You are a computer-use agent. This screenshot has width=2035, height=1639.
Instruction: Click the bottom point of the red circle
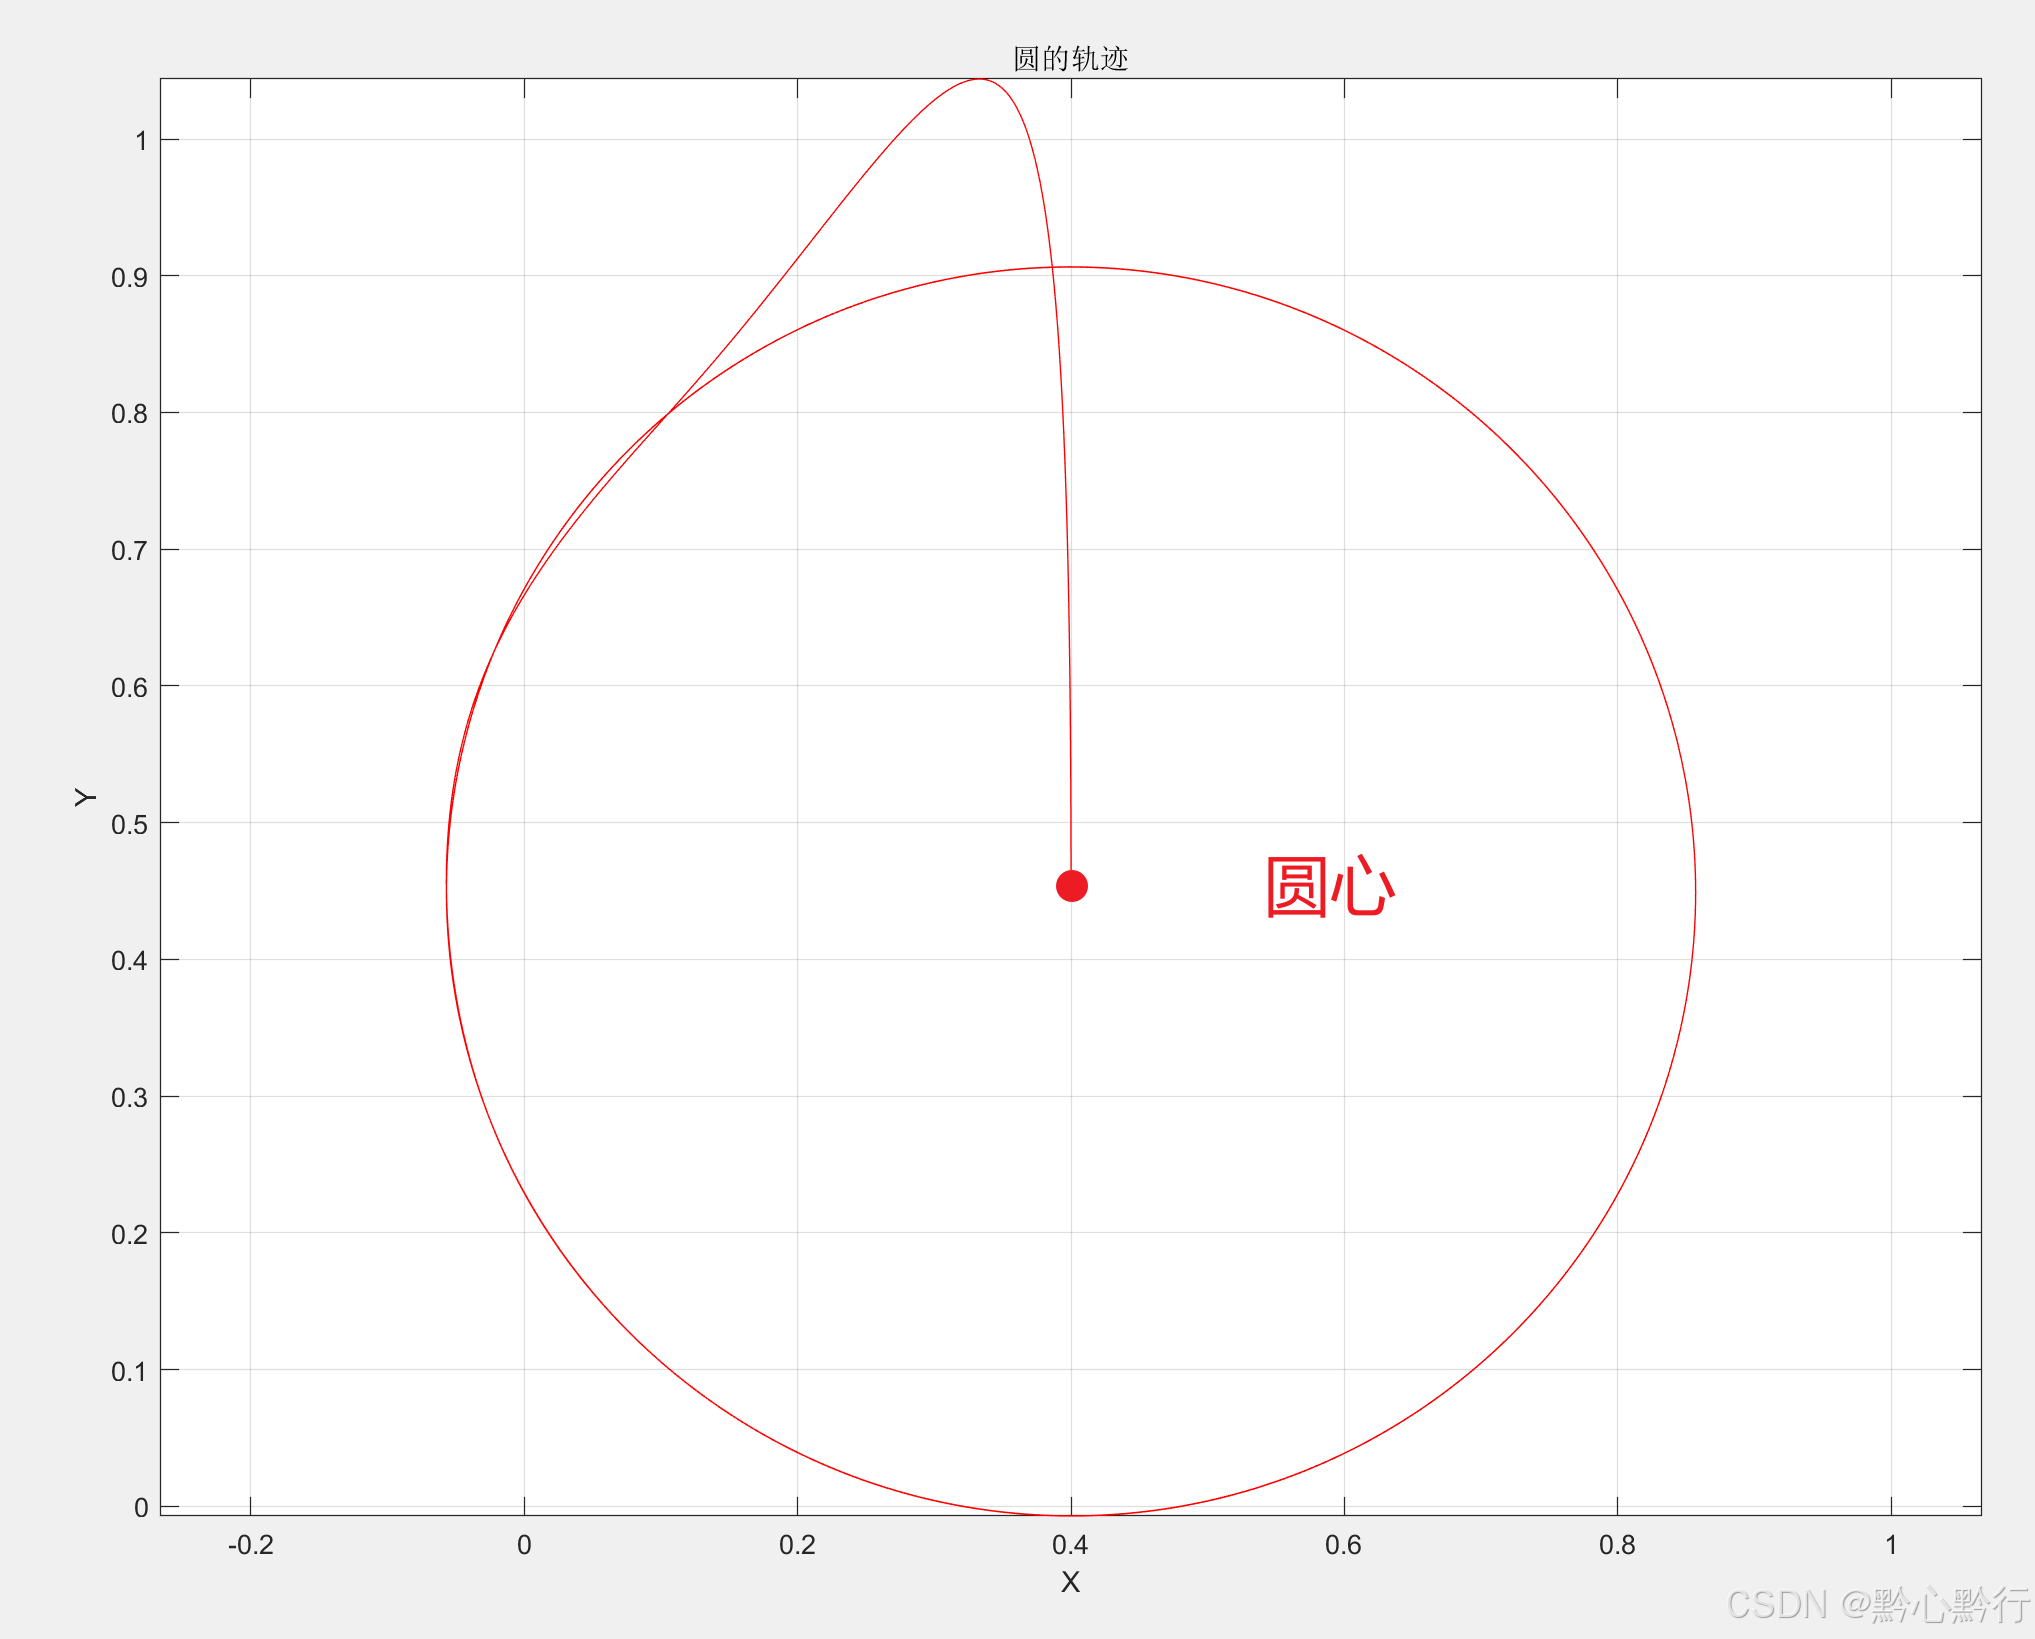tap(1071, 1514)
